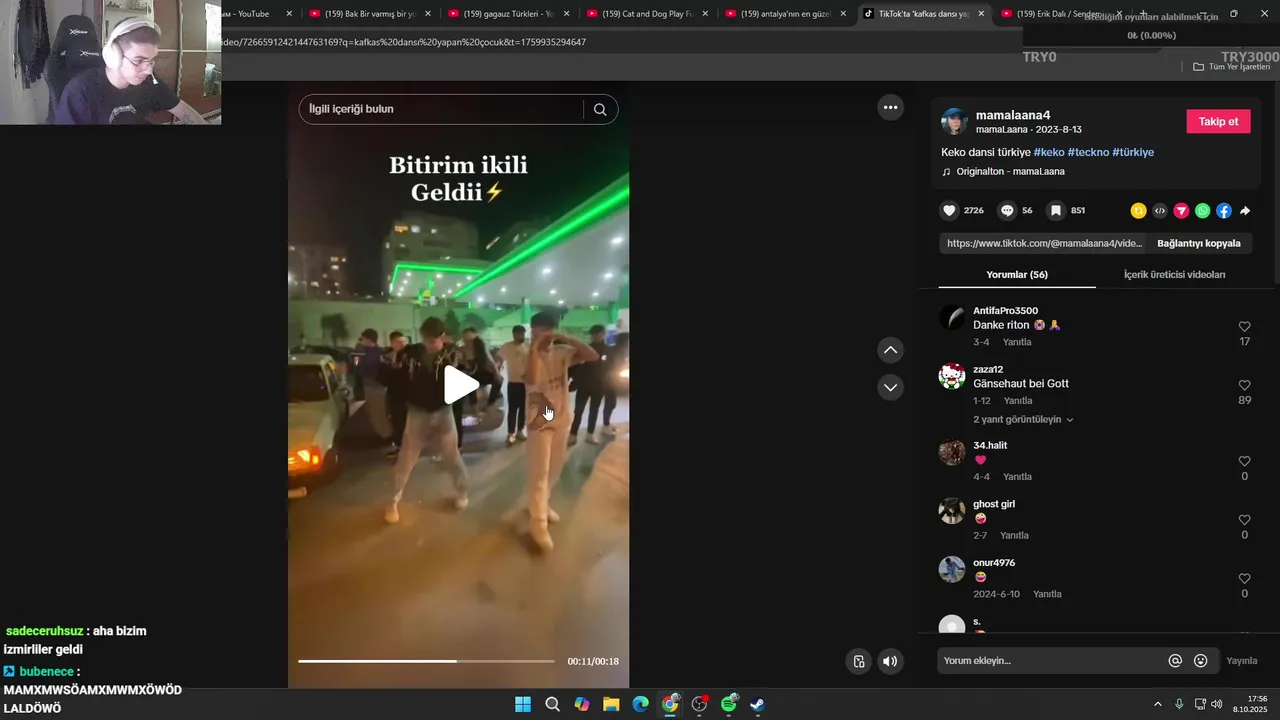1280x720 pixels.
Task: Close the TikTok'ta kafkas dansı tab
Action: tap(981, 14)
